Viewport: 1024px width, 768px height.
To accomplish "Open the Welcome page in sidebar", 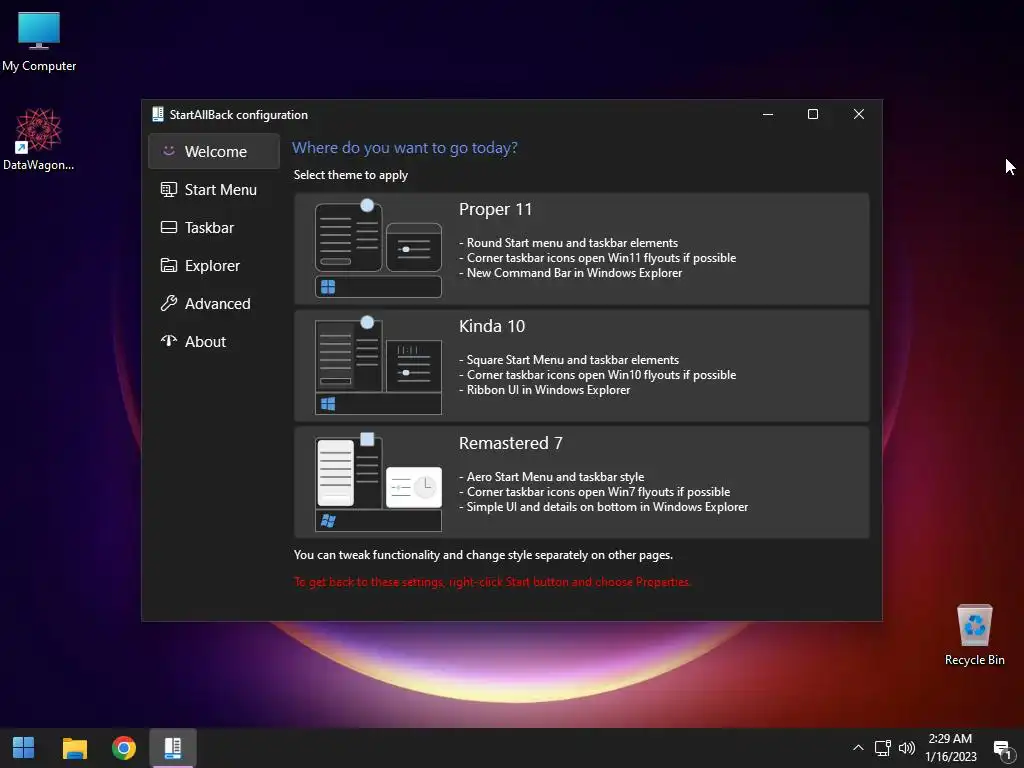I will (x=214, y=152).
